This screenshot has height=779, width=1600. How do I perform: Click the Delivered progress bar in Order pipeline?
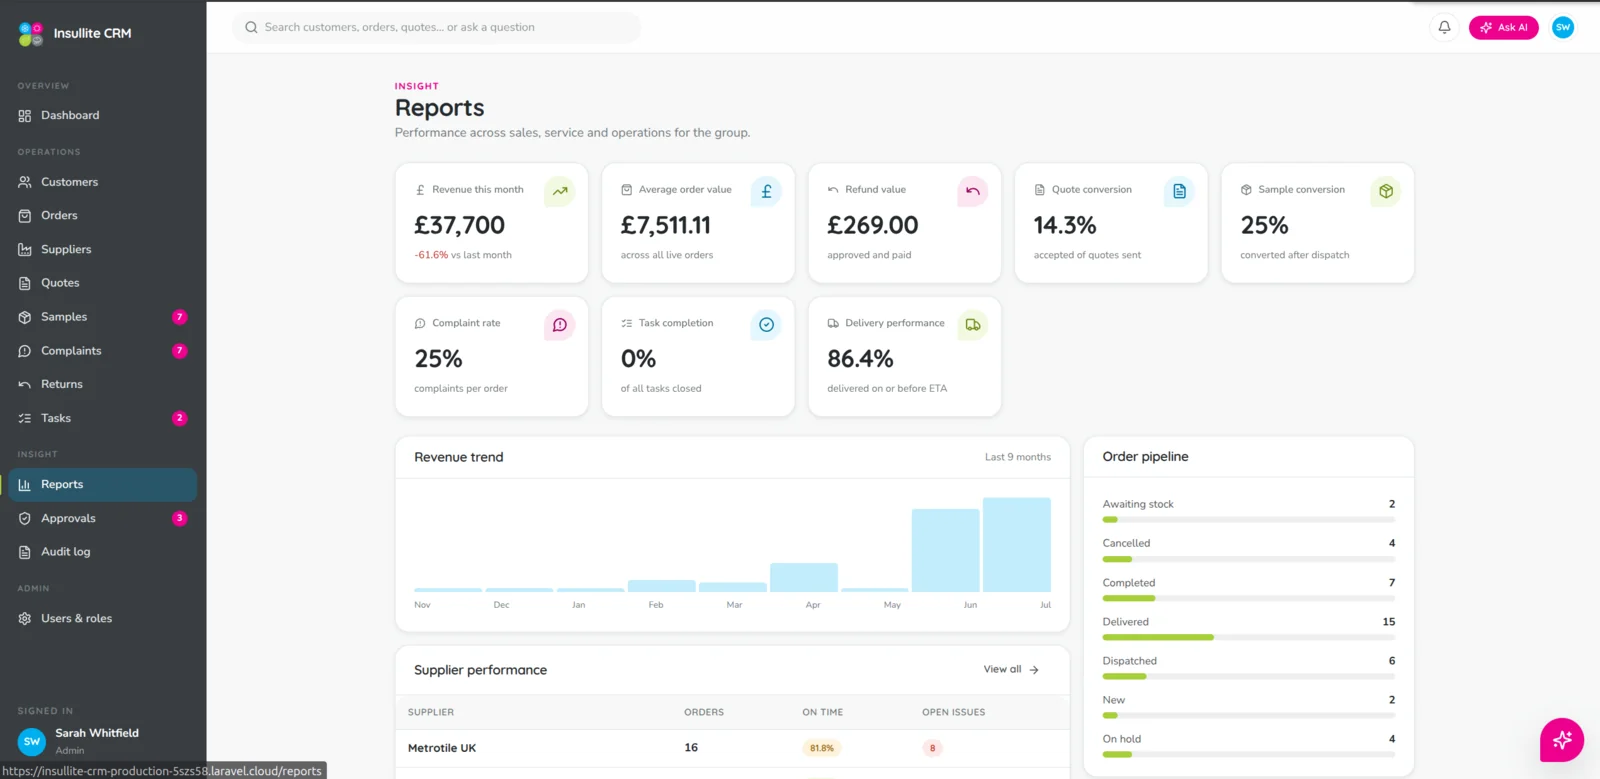point(1248,637)
